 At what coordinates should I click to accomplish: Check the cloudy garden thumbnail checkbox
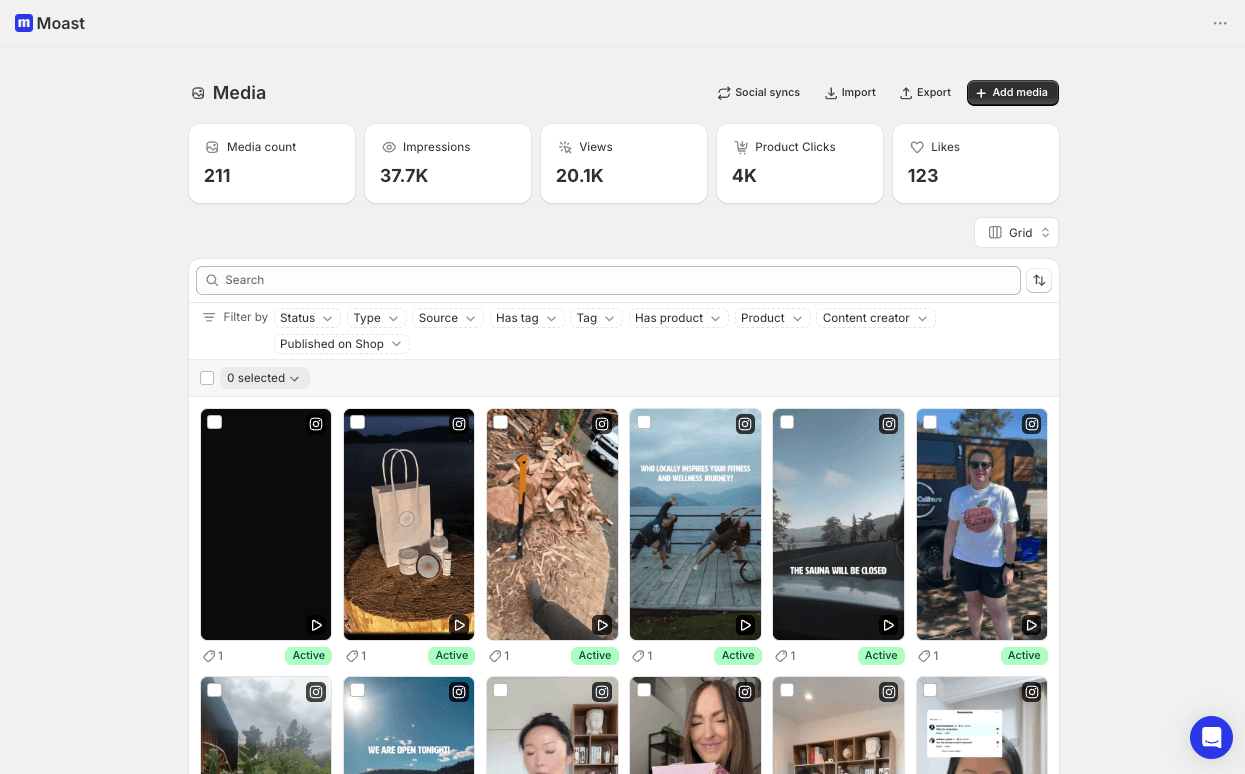pyautogui.click(x=214, y=690)
